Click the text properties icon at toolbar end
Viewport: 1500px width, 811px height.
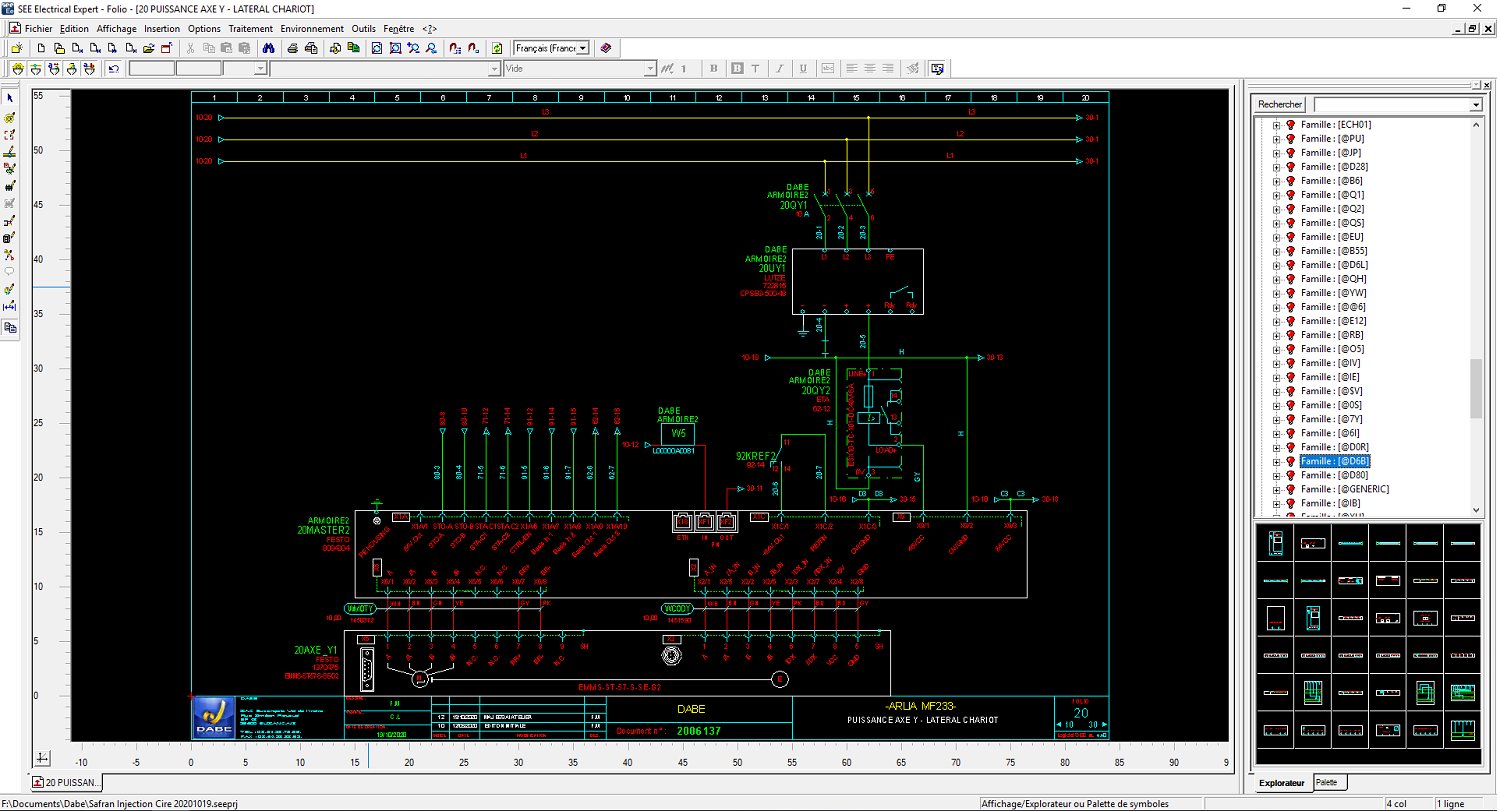pyautogui.click(x=937, y=69)
